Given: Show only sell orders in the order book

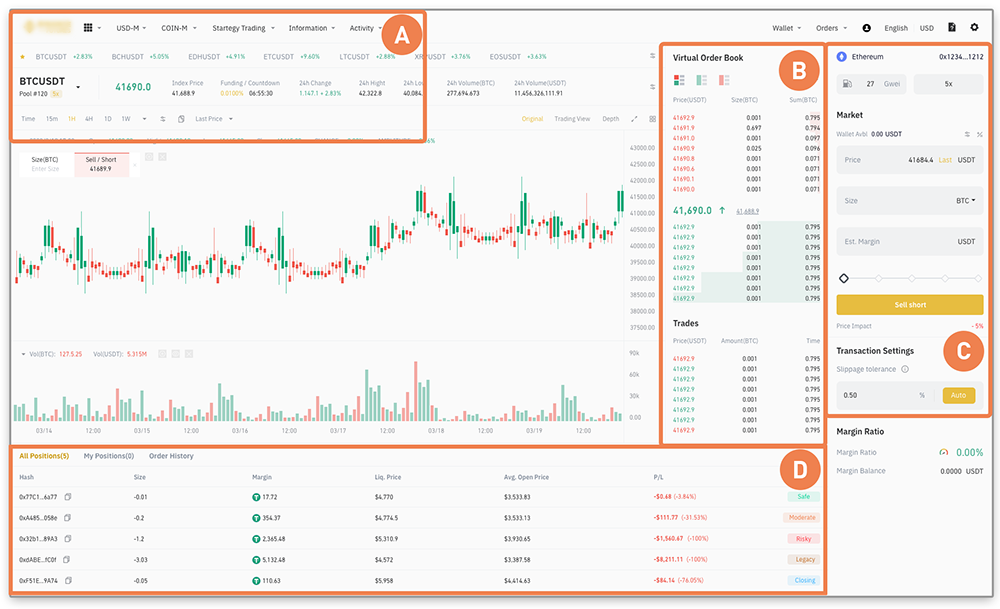Looking at the screenshot, I should coord(726,80).
